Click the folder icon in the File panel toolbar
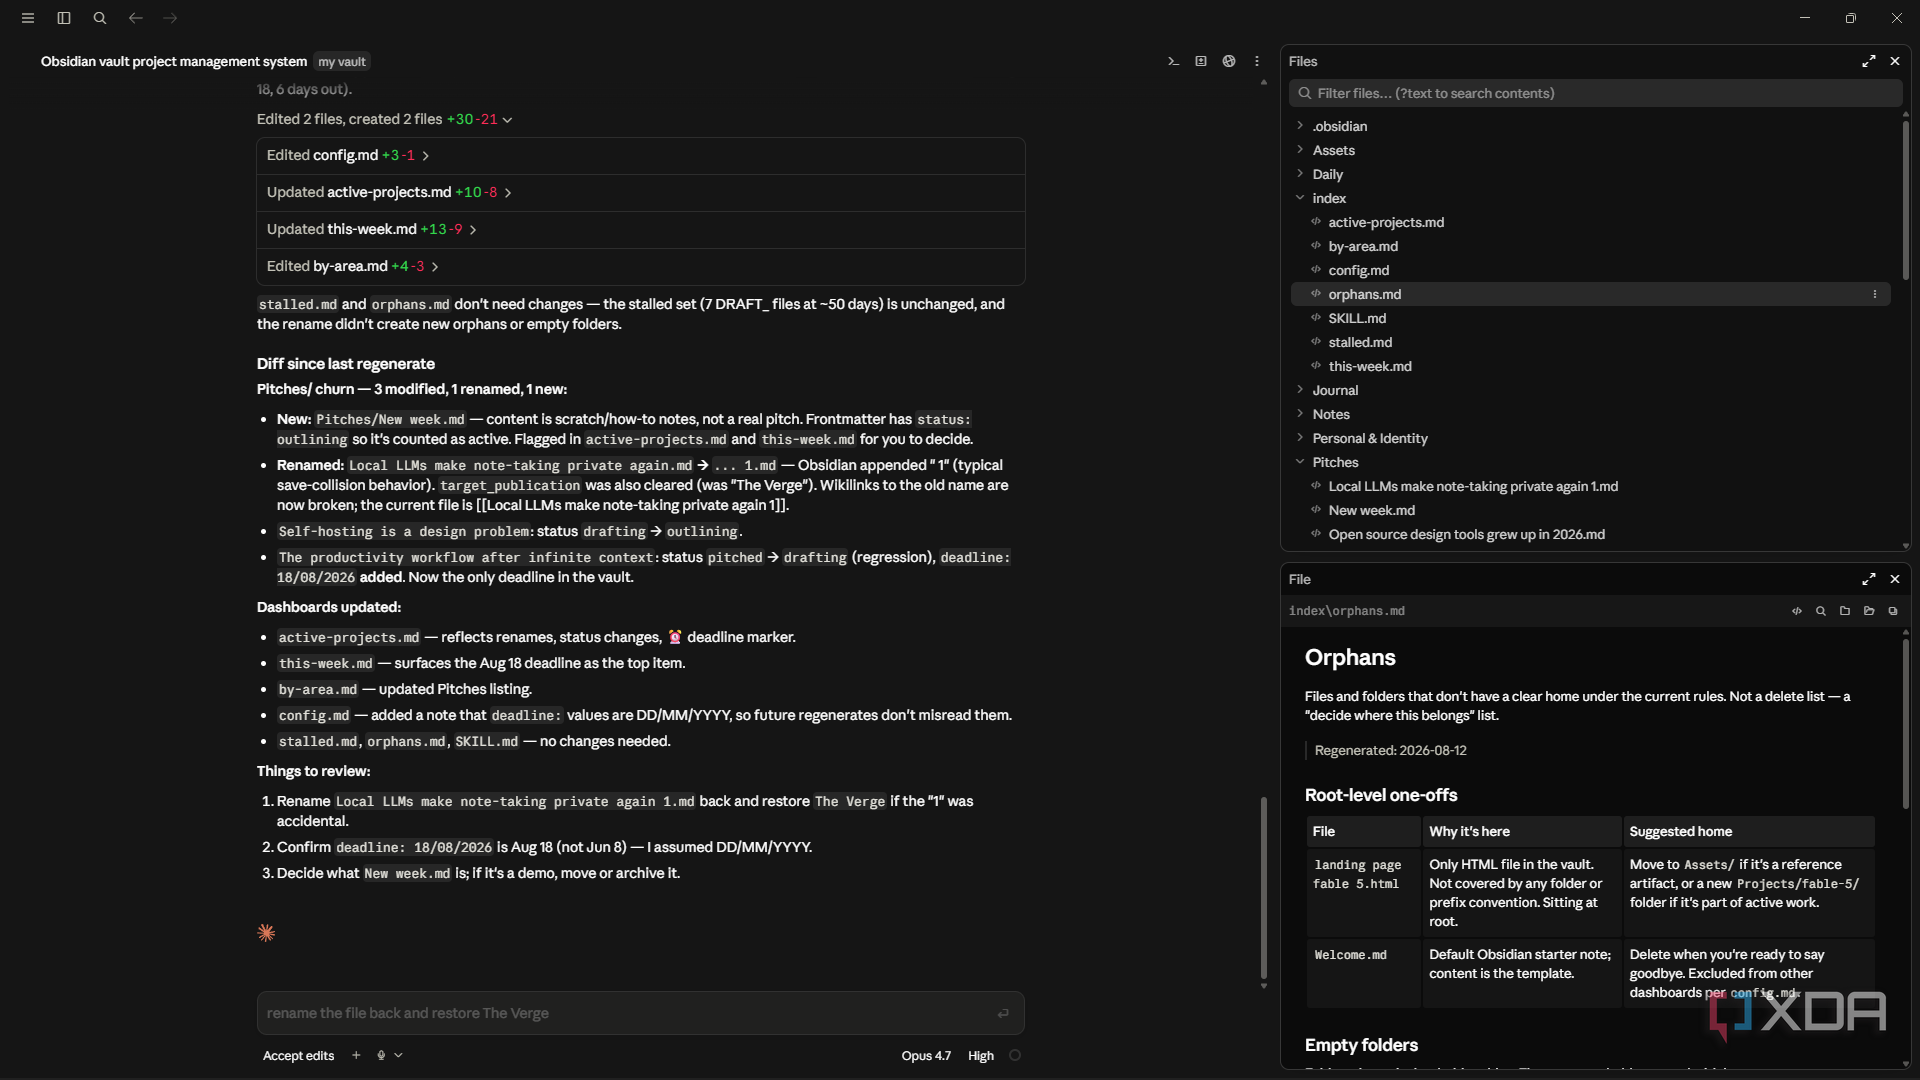 [1845, 611]
